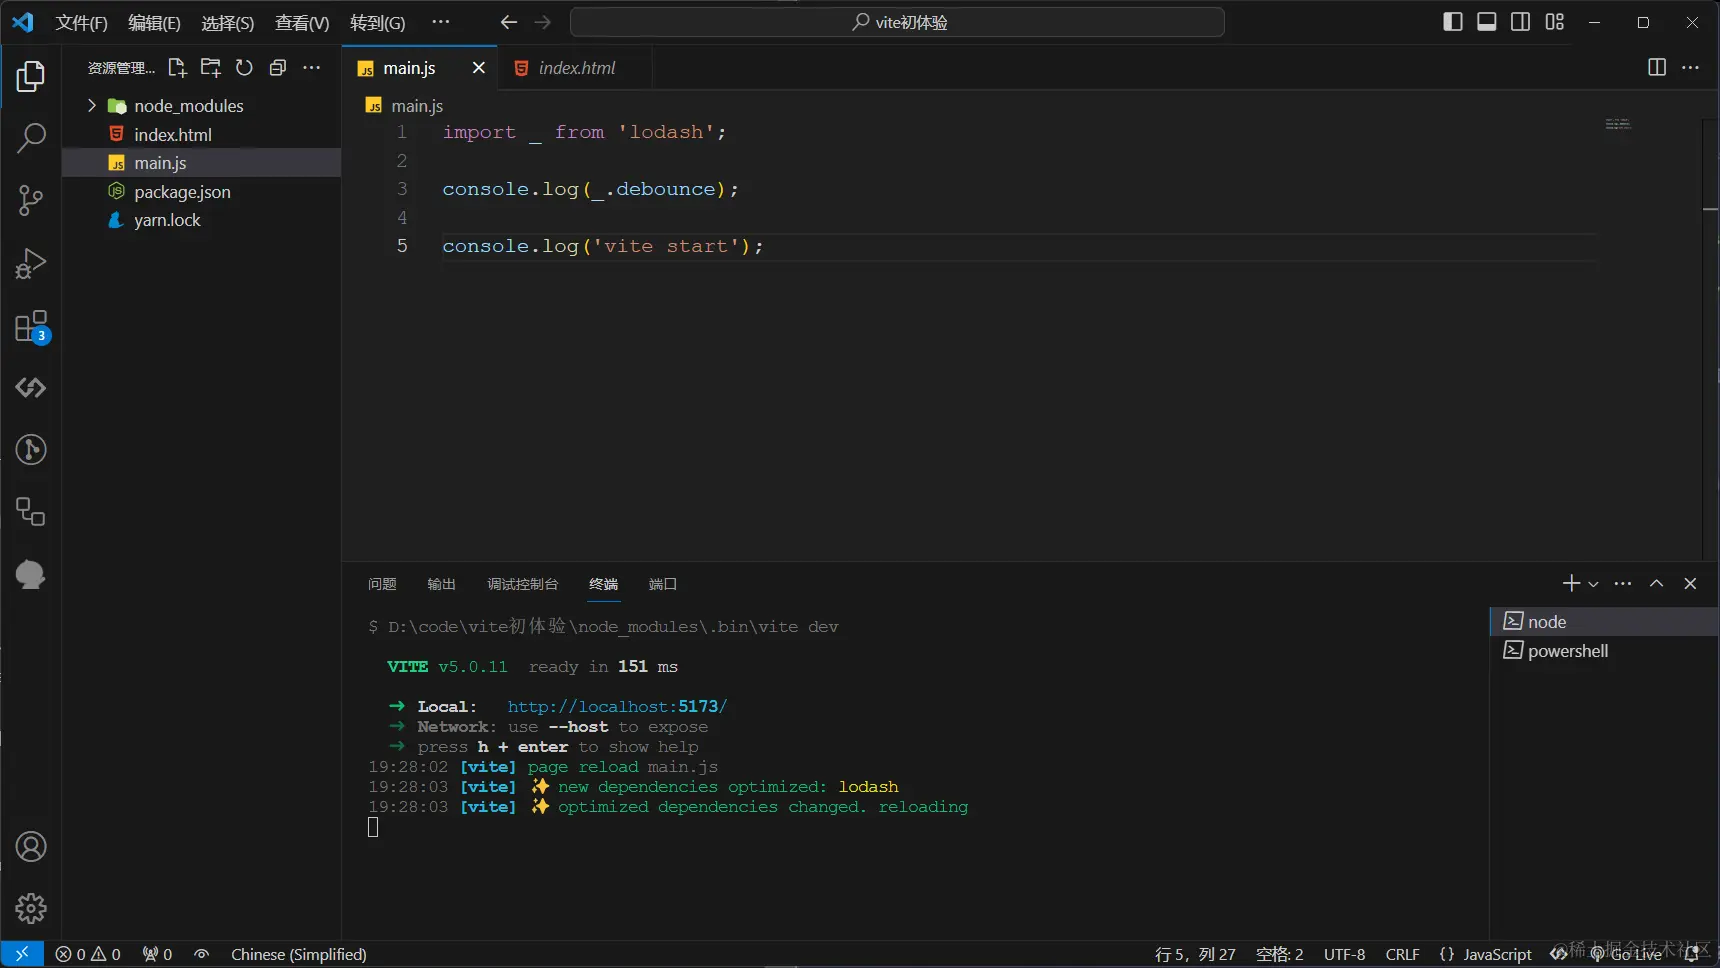Open the editor's more actions ellipsis
Viewport: 1720px width, 968px height.
1691,67
